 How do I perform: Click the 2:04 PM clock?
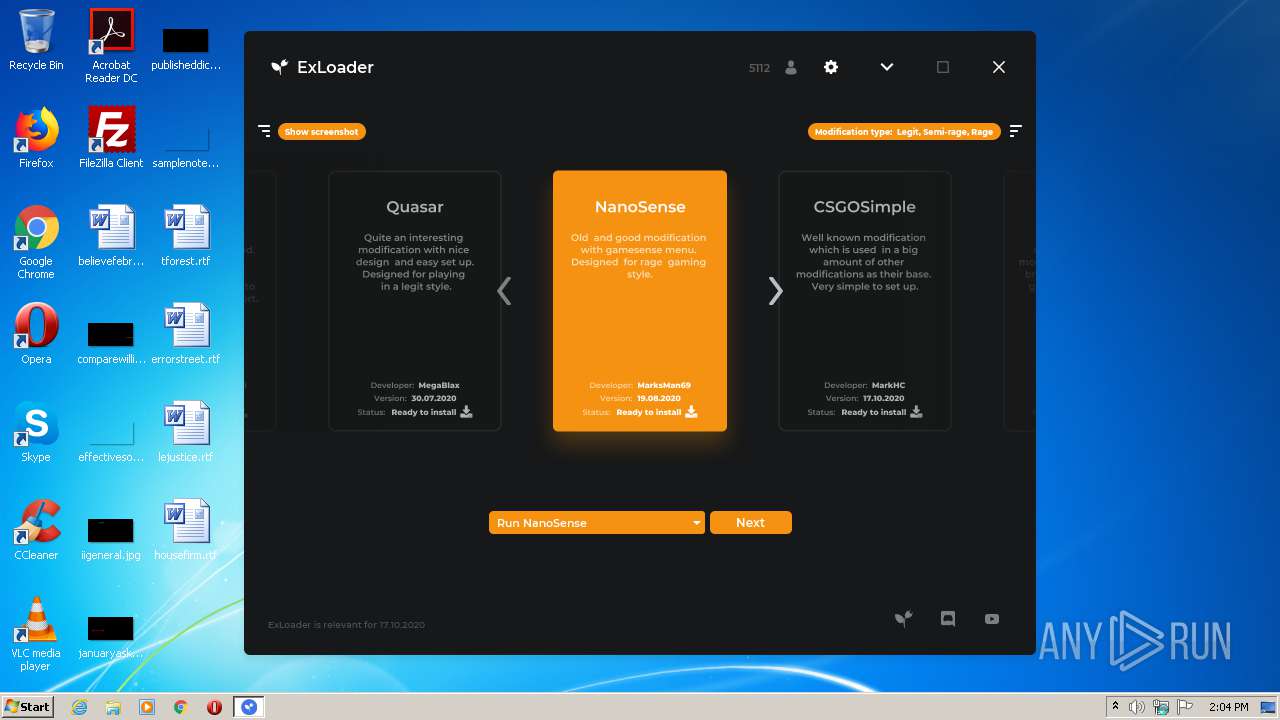pyautogui.click(x=1228, y=707)
